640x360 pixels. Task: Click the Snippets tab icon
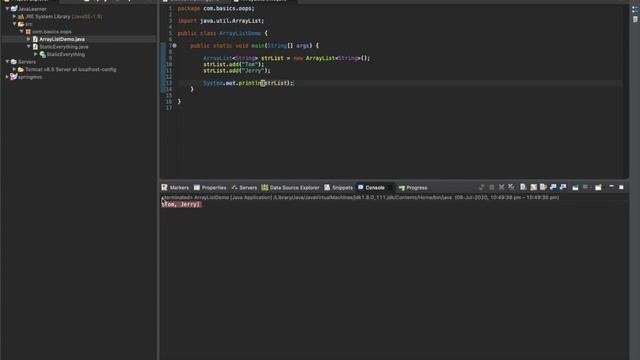click(327, 187)
